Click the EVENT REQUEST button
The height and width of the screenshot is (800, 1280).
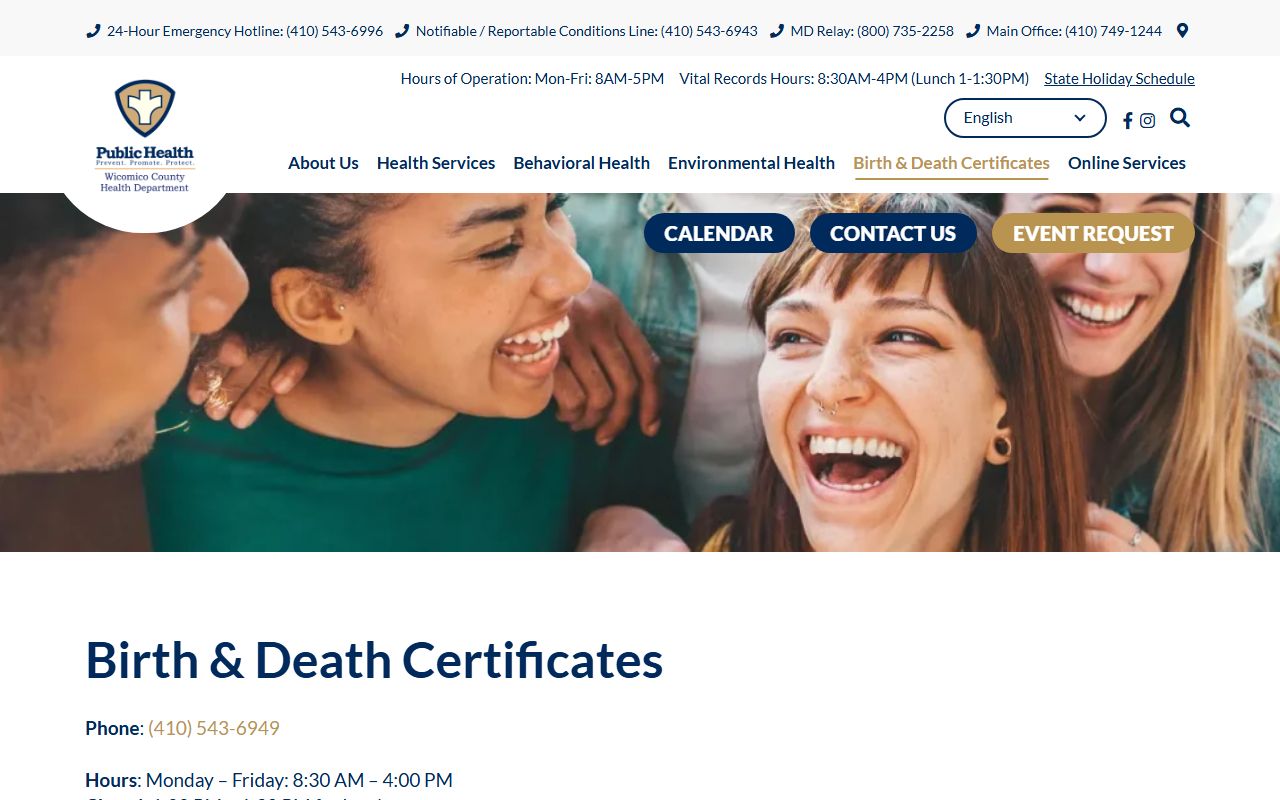click(x=1093, y=233)
